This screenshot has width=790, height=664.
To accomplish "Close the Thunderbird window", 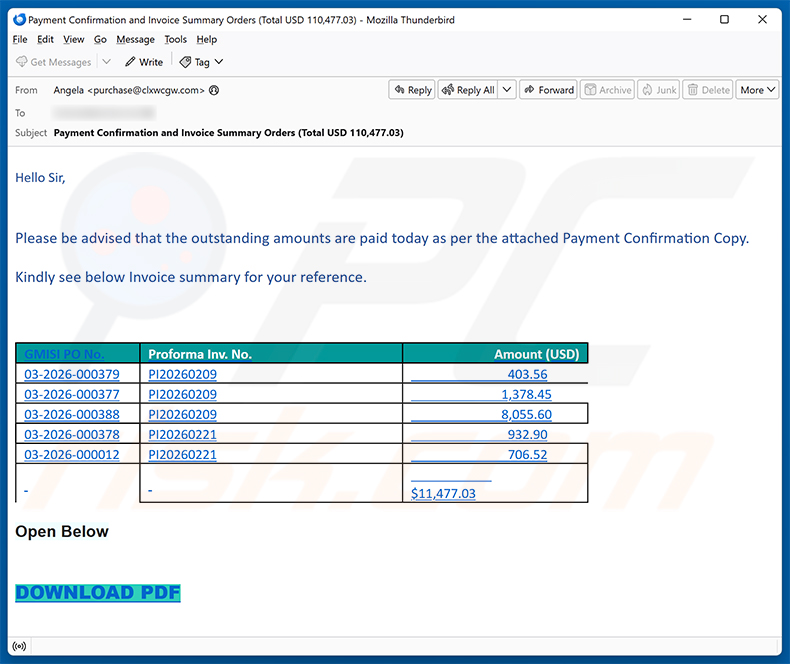I will (762, 20).
